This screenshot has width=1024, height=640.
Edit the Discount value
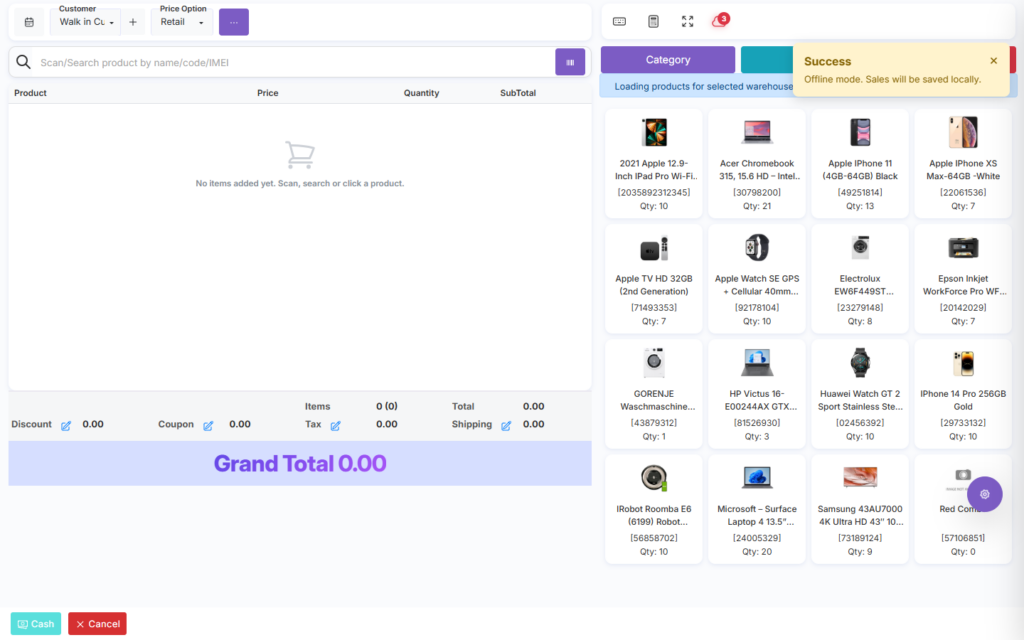pos(66,426)
